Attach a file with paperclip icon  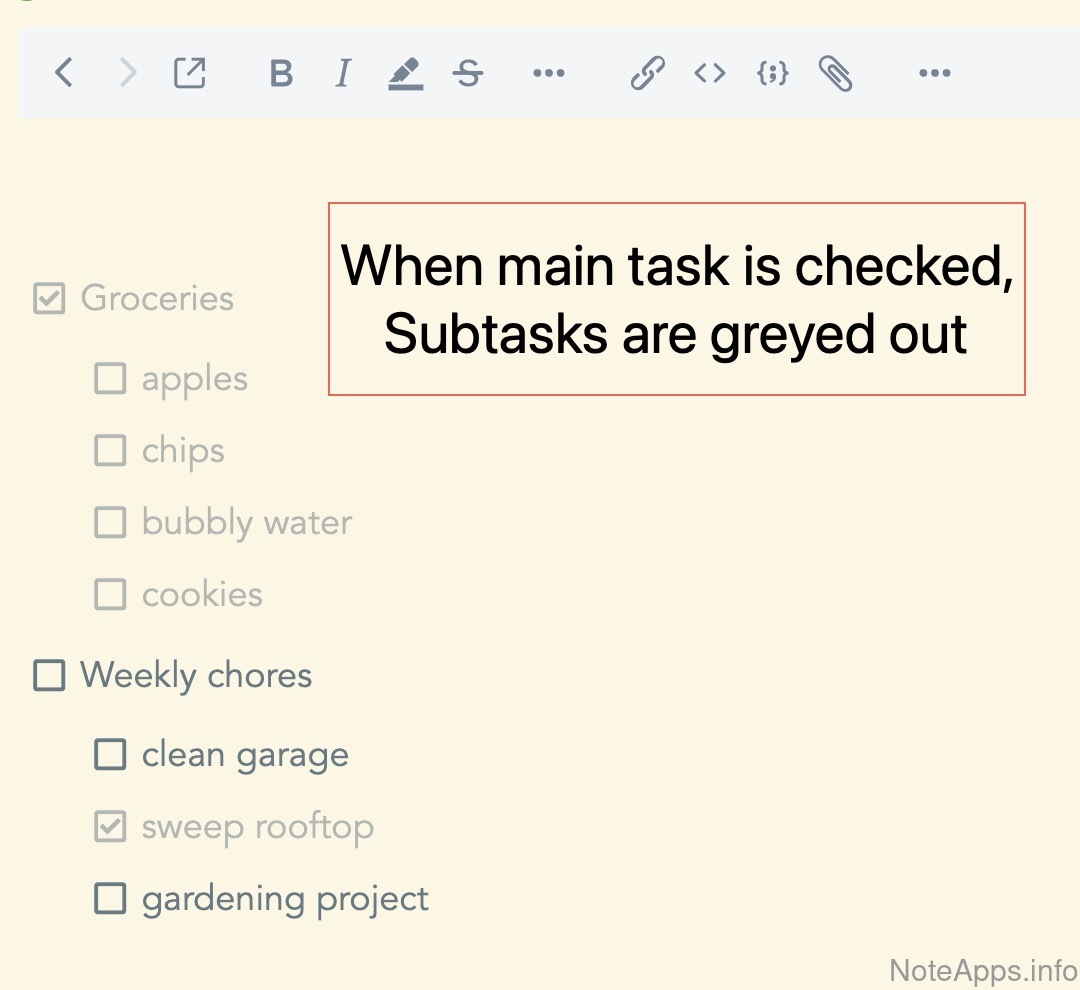835,73
